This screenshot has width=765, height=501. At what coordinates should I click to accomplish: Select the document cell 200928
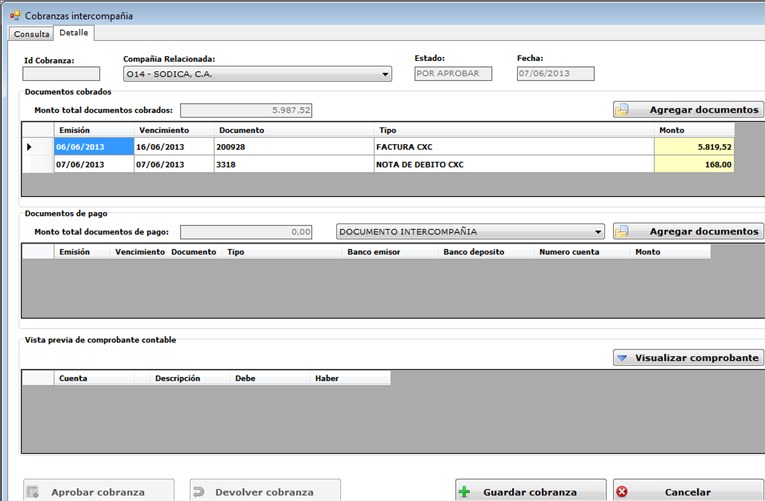pyautogui.click(x=294, y=147)
